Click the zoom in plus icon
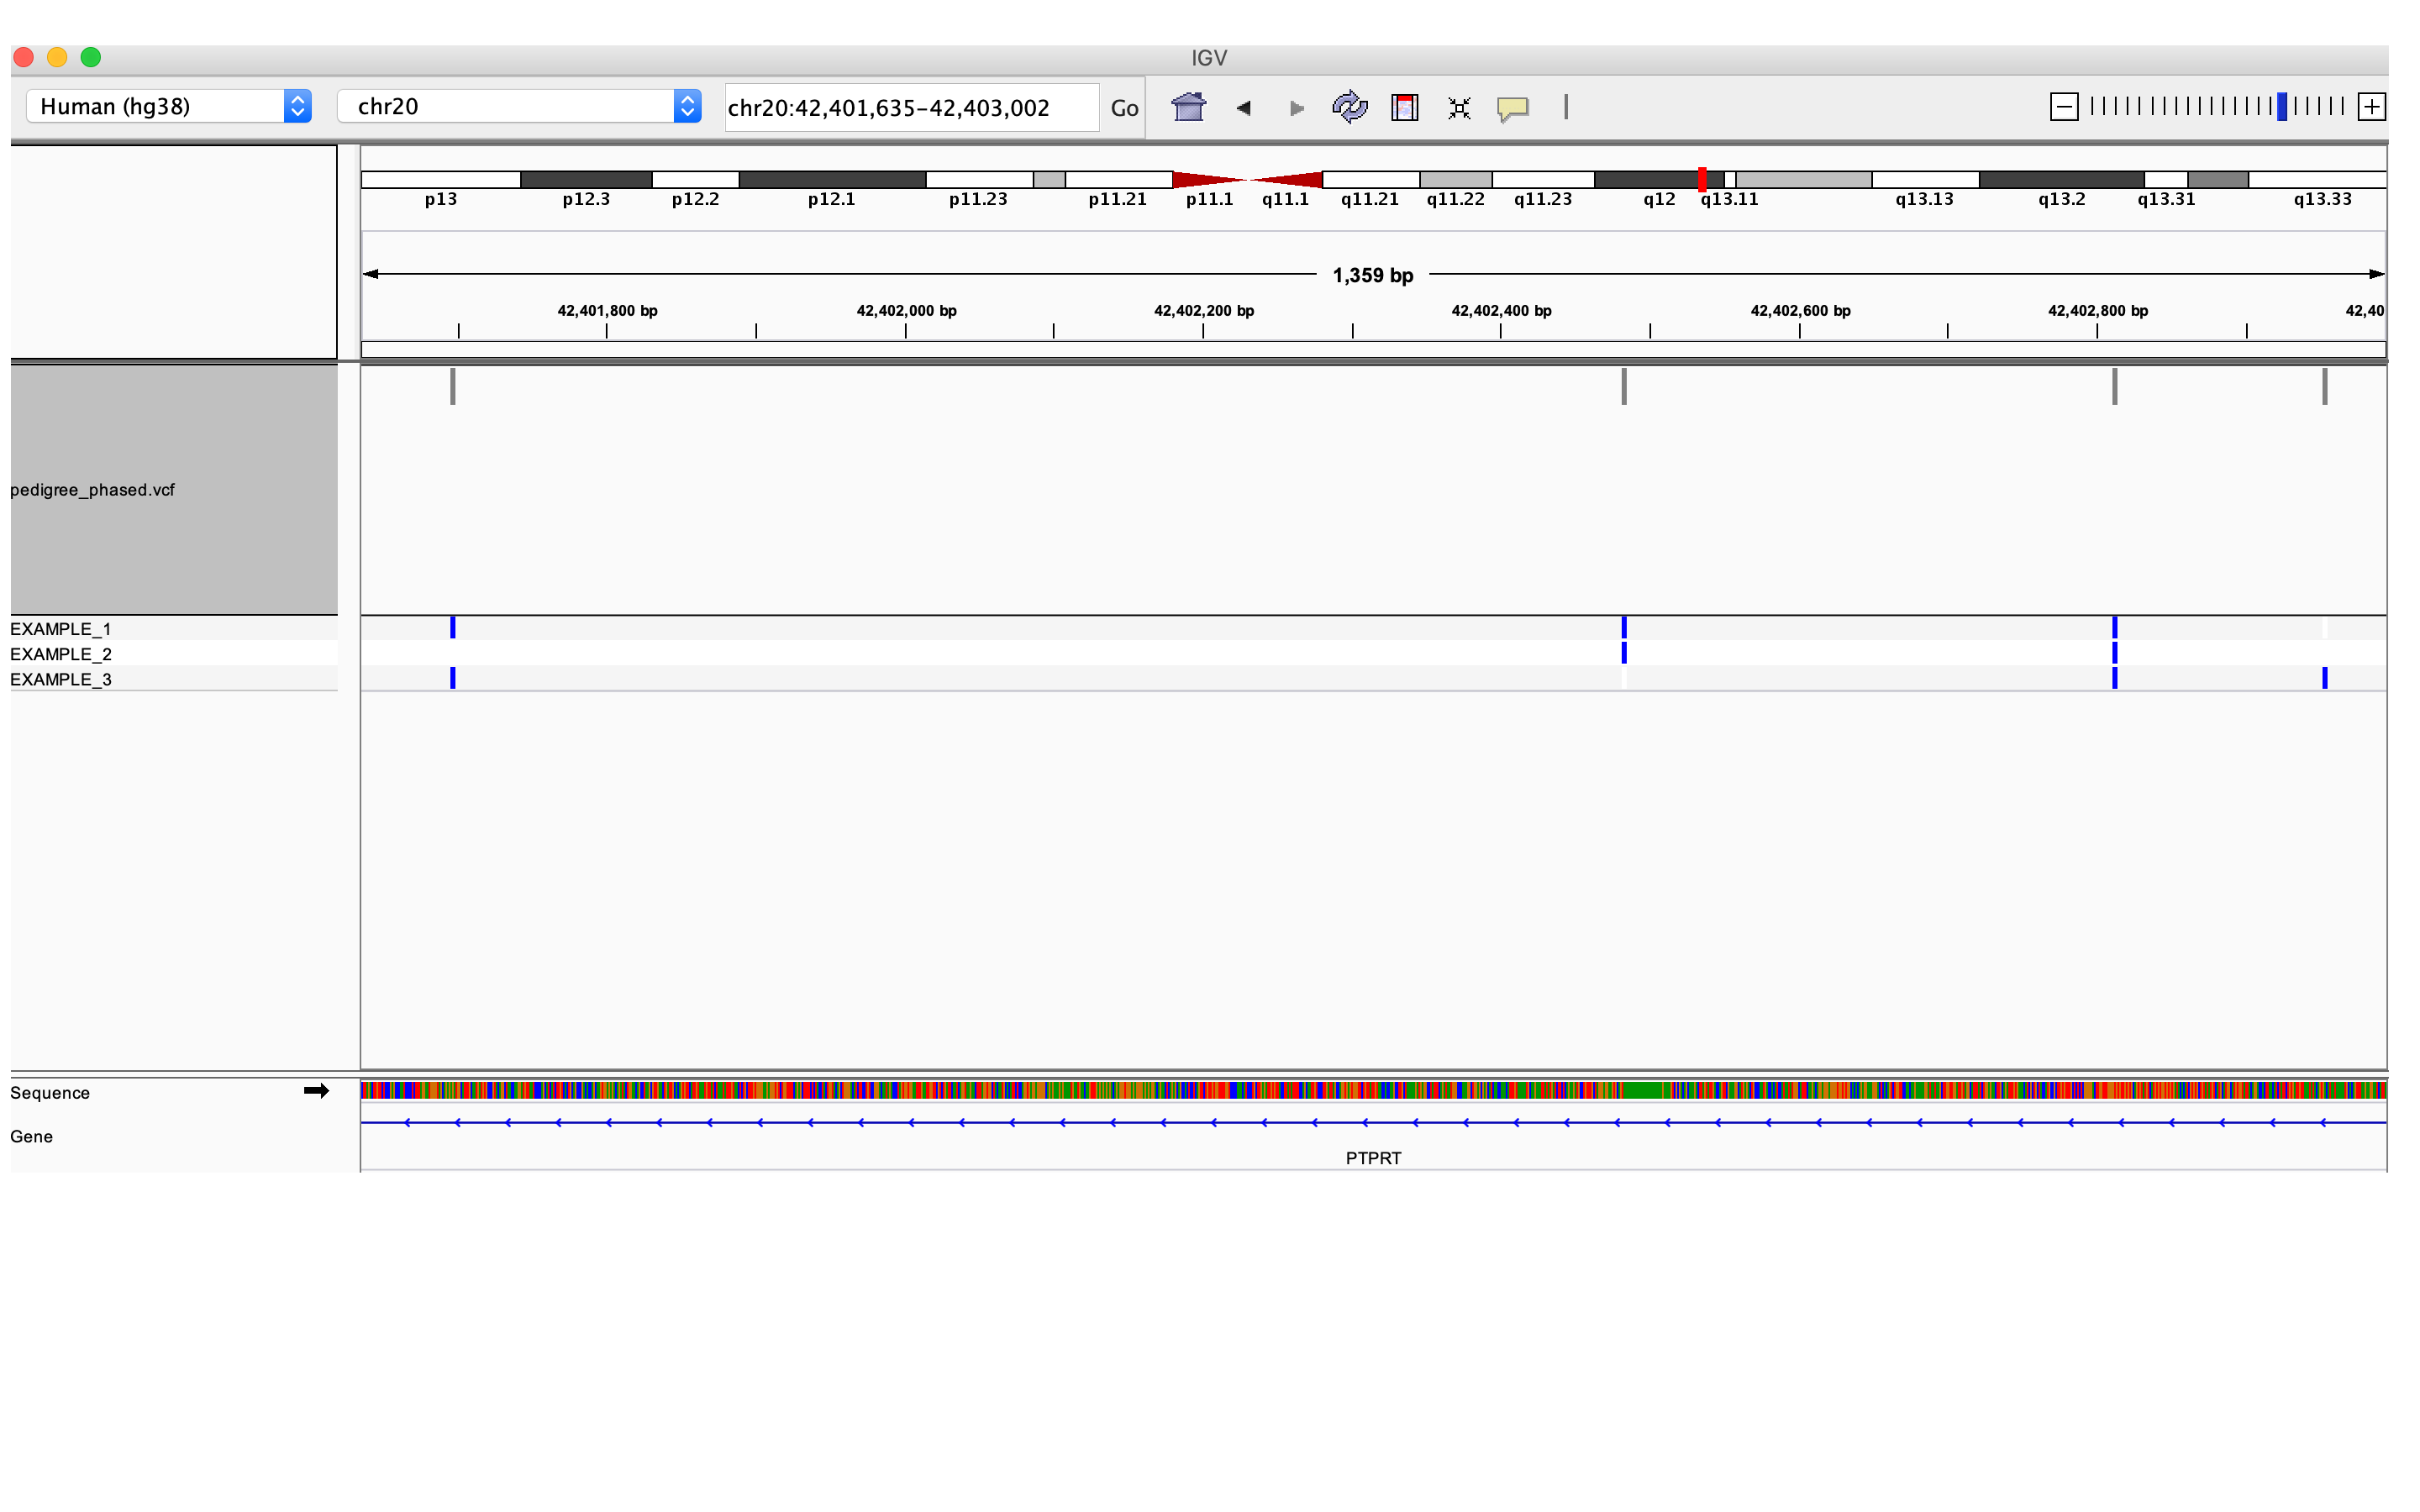This screenshot has width=2420, height=1512. 2371,107
